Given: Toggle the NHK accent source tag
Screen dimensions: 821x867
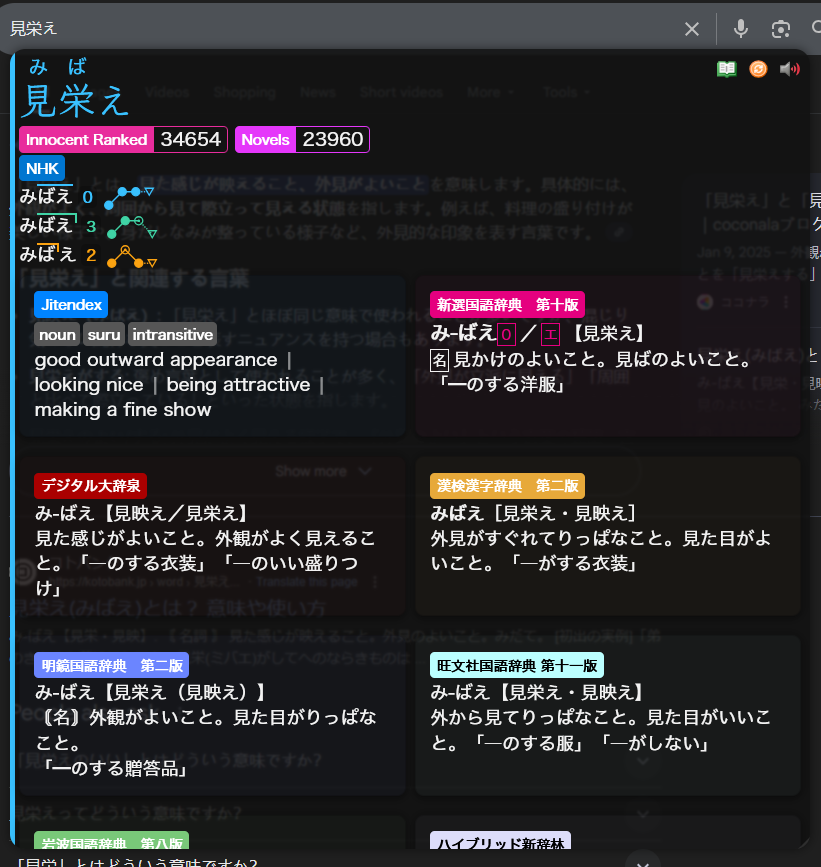Looking at the screenshot, I should [41, 168].
